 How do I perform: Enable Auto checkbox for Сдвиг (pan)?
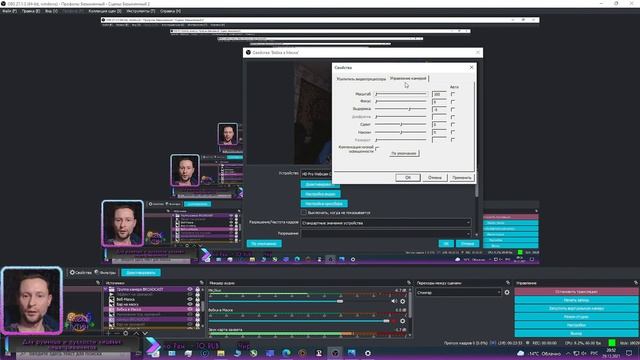[x=453, y=124]
